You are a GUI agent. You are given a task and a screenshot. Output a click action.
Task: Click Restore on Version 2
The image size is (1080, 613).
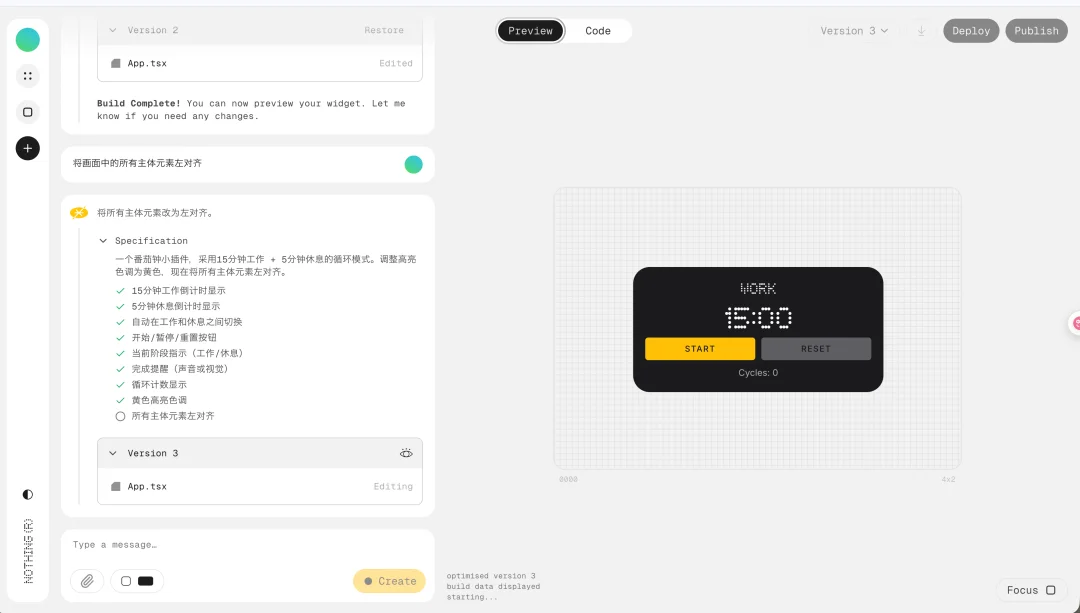pos(383,30)
